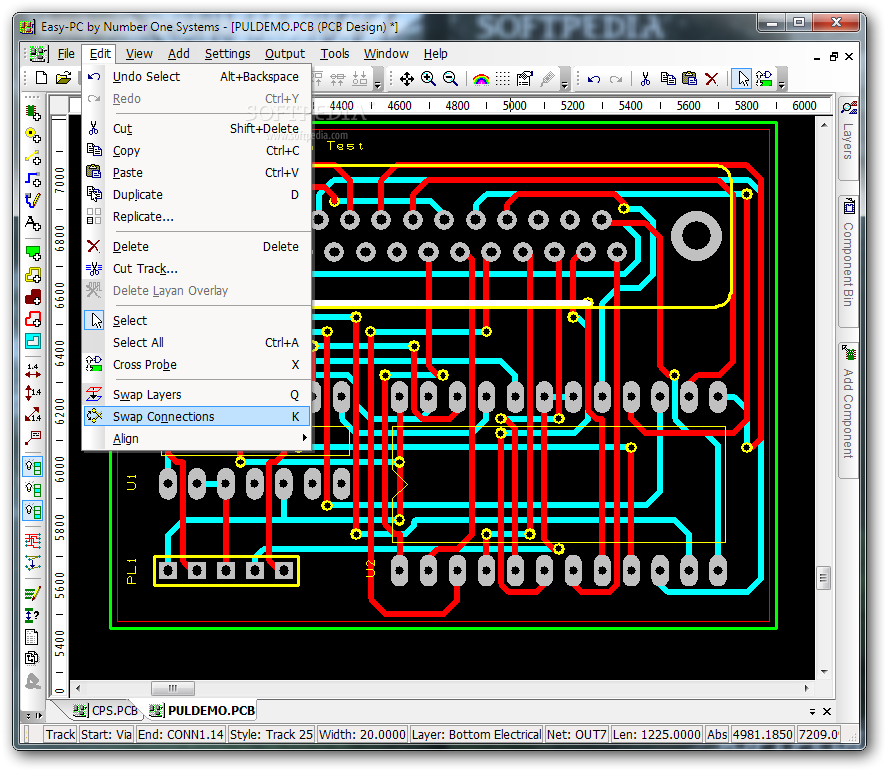Click the measure tool with question mark

click(x=33, y=615)
